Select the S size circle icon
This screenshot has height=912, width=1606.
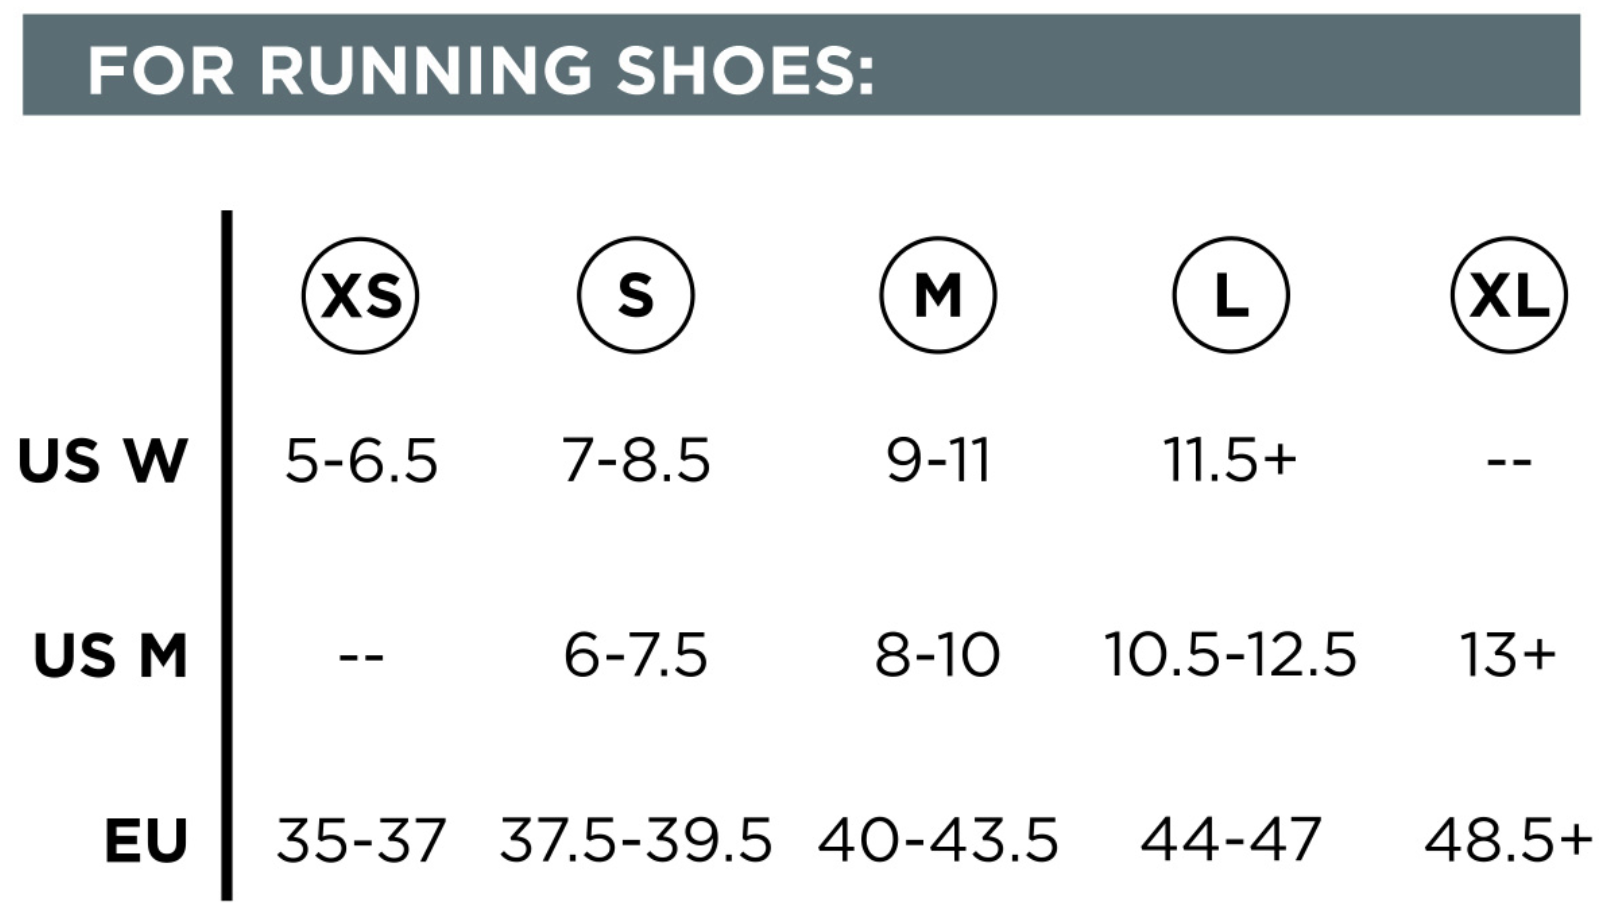point(635,295)
